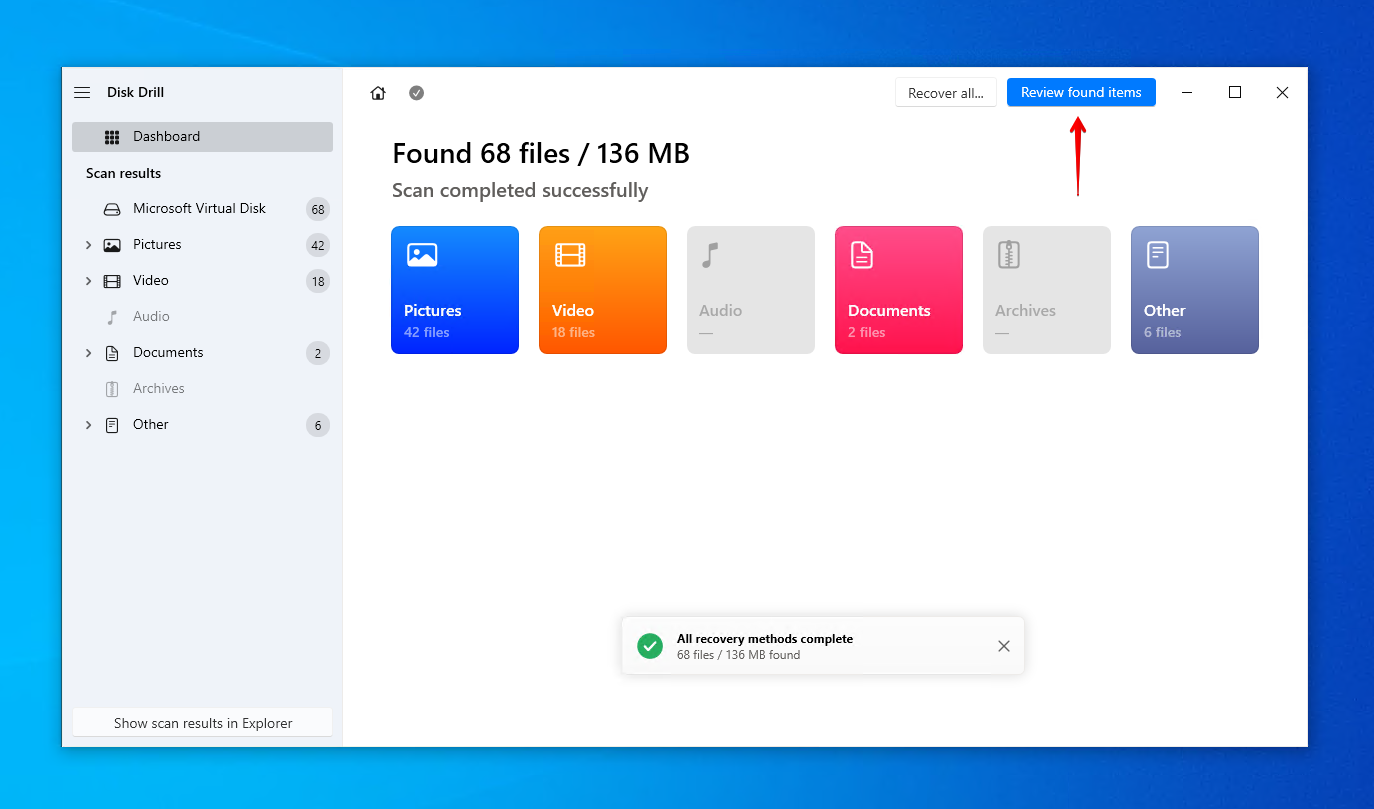
Task: Dismiss the recovery complete notification
Action: [1004, 646]
